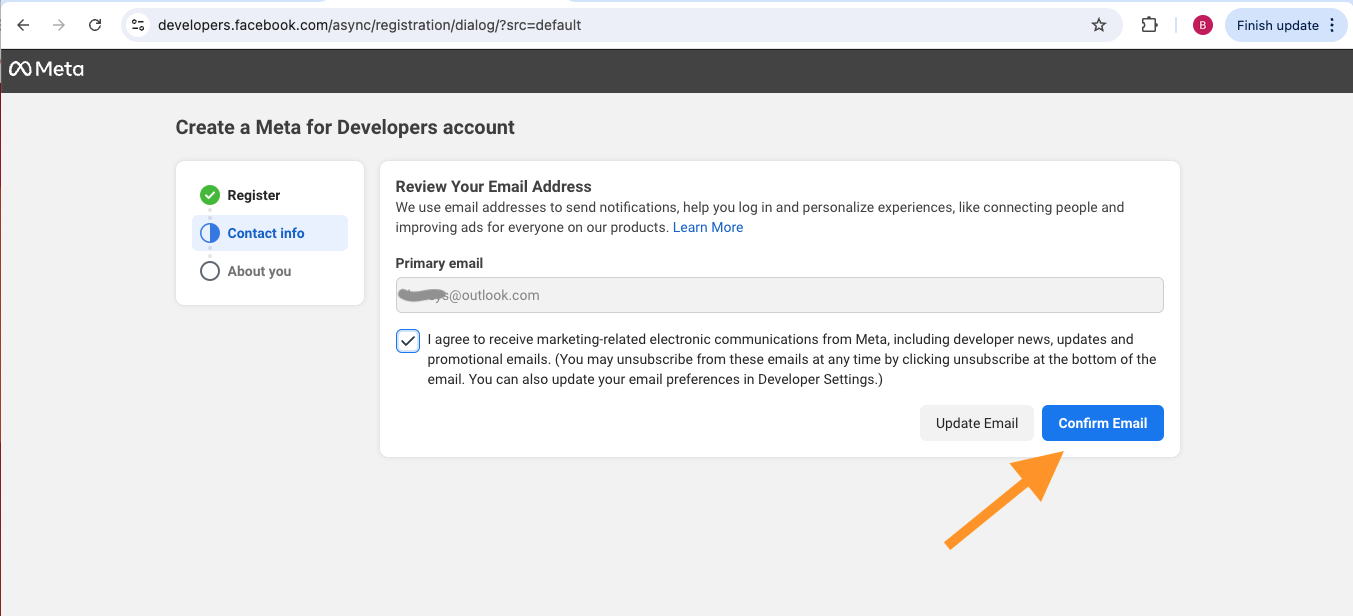Click the Finish update button
Screen dimensions: 1353x616
tap(1277, 25)
